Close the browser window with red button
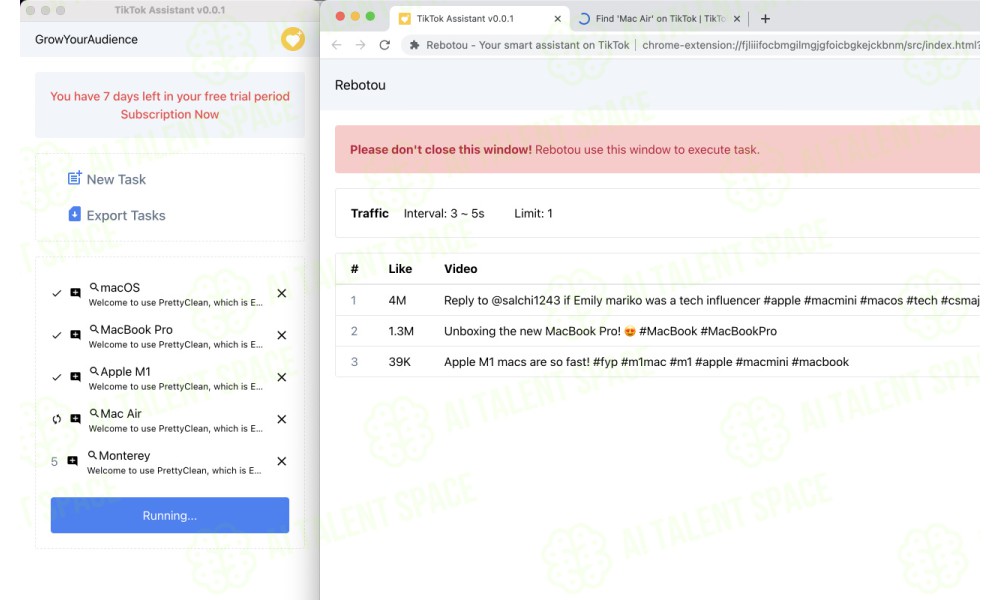Viewport: 1000px width, 600px height. (x=340, y=17)
